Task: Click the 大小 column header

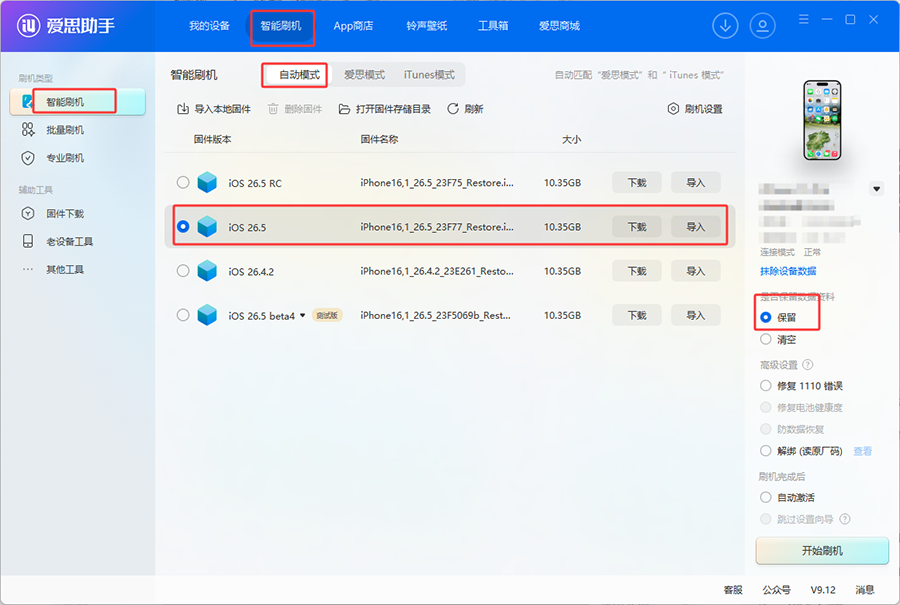Action: tap(571, 139)
